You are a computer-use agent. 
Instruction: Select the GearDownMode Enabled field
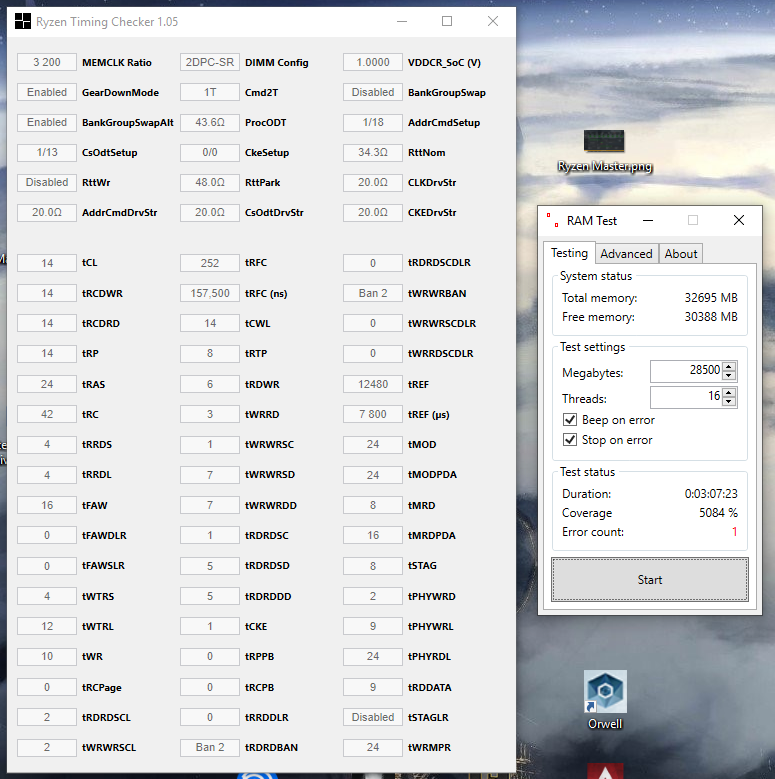point(47,92)
